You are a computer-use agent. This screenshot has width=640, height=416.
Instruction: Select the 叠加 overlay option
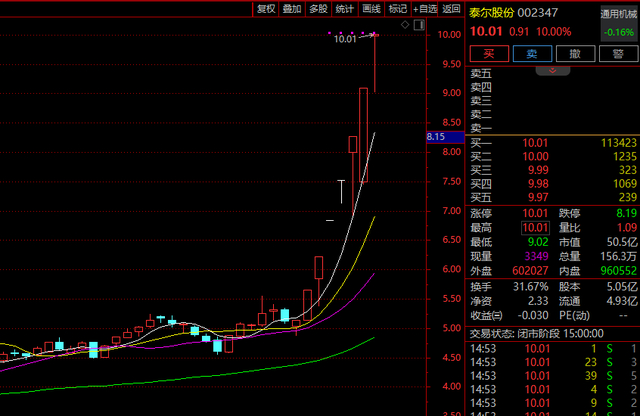pos(292,9)
